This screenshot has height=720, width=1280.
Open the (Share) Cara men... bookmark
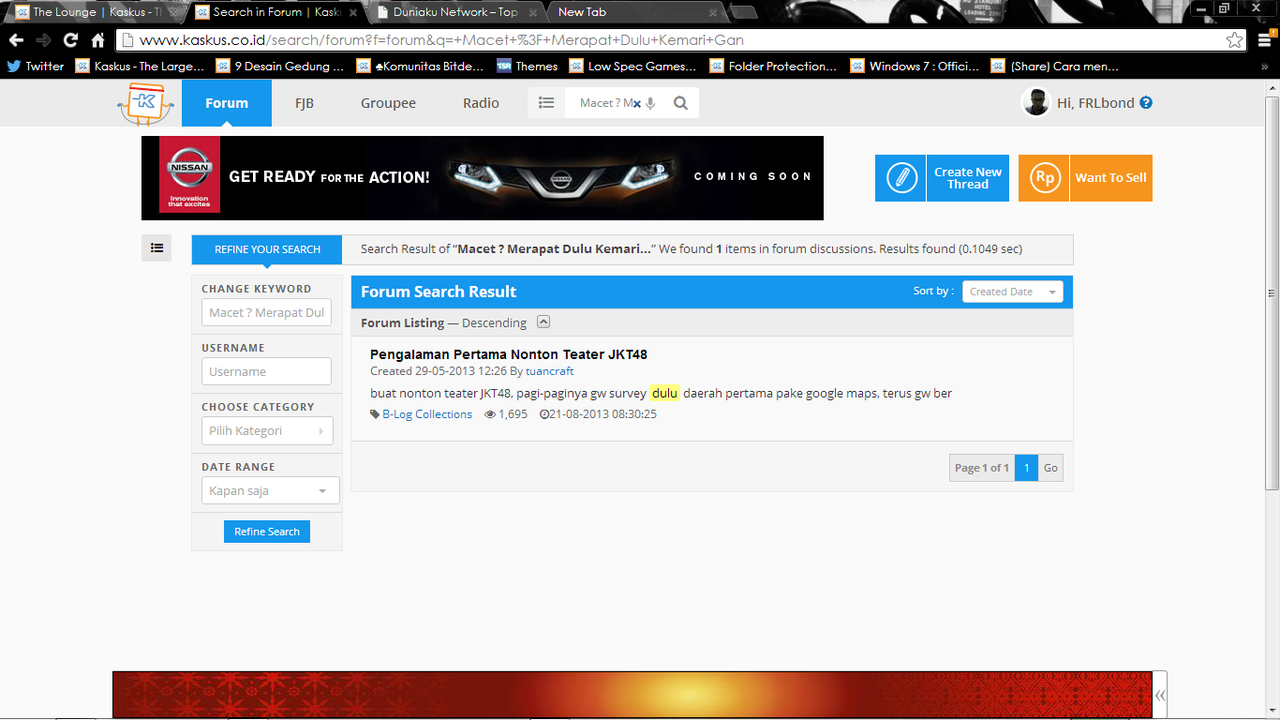[x=1055, y=66]
